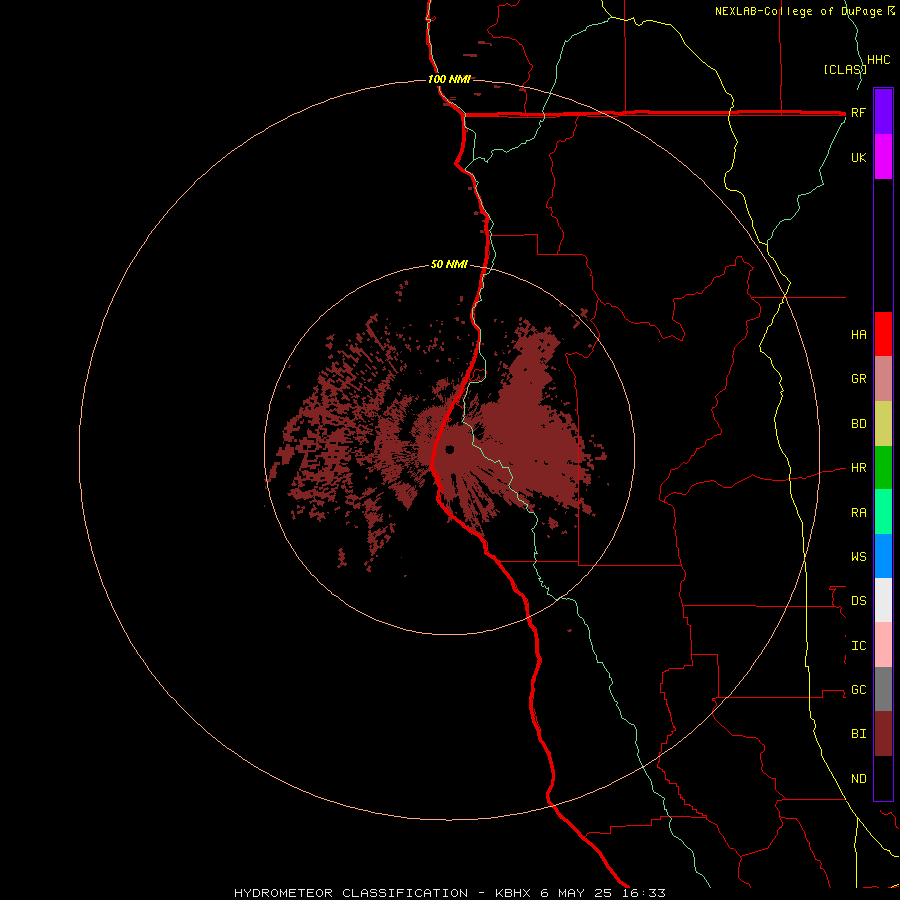
Task: Click the magenta UK legend swatch
Action: [x=883, y=157]
